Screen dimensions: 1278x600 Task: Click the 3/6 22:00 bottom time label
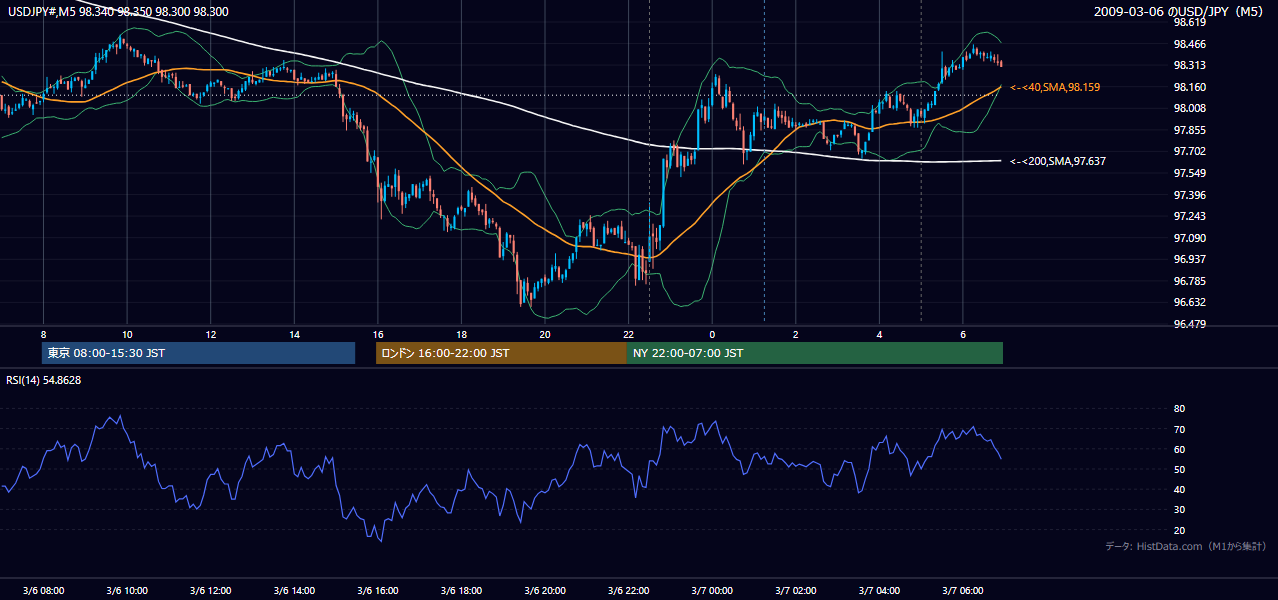628,590
